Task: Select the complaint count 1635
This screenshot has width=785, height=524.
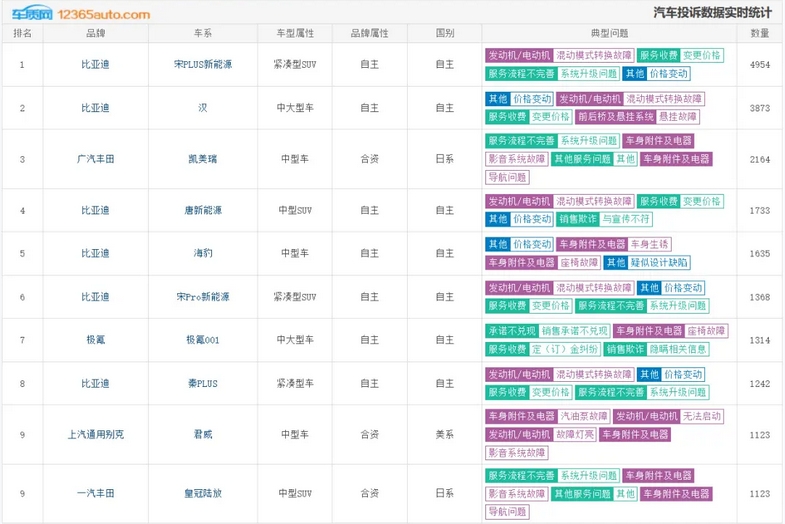Action: (759, 253)
